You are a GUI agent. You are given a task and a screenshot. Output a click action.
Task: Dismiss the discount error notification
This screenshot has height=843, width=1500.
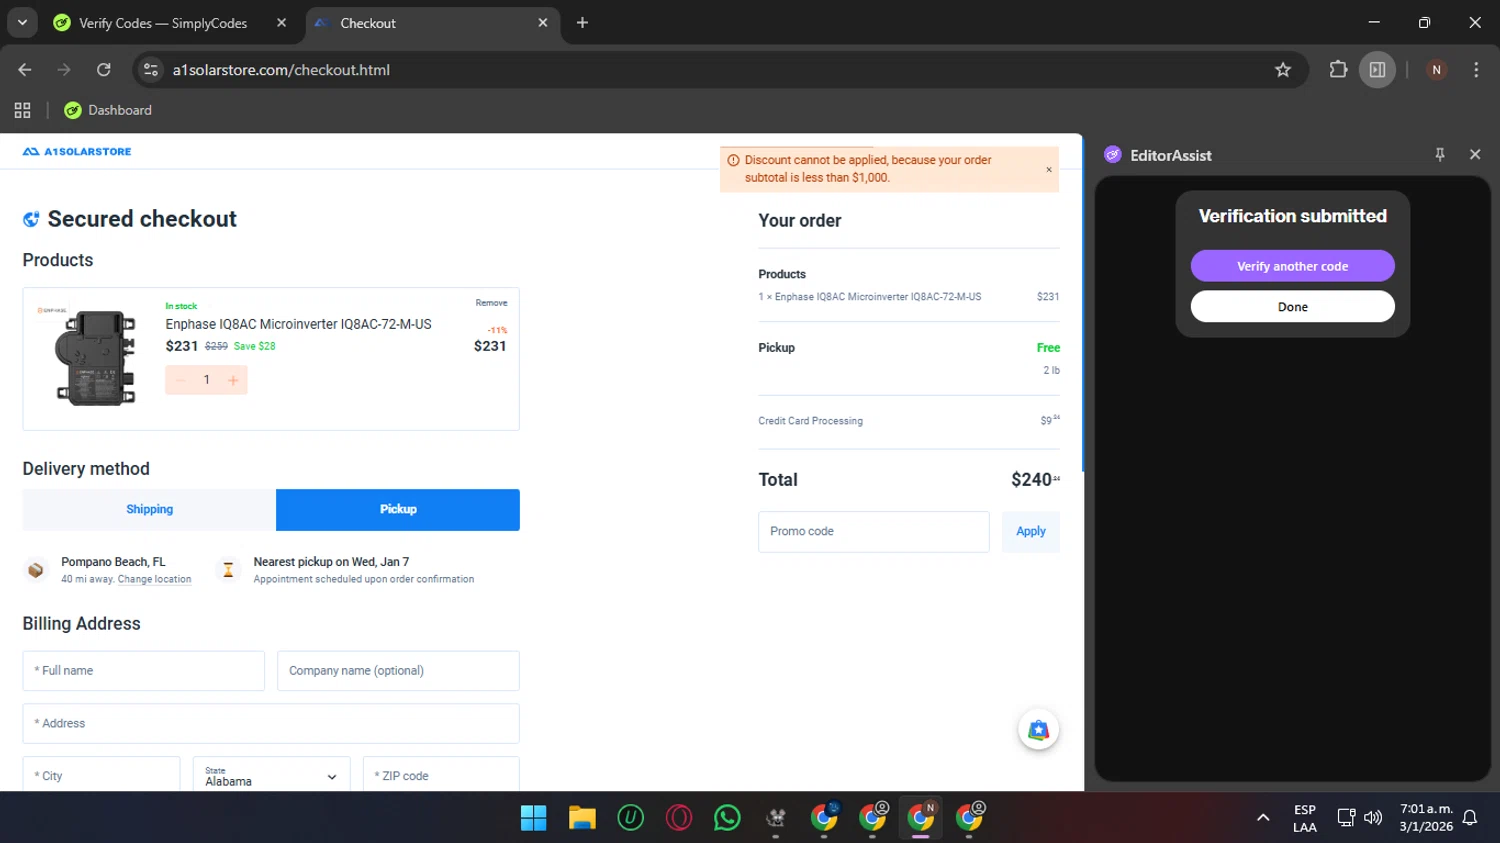[1049, 170]
